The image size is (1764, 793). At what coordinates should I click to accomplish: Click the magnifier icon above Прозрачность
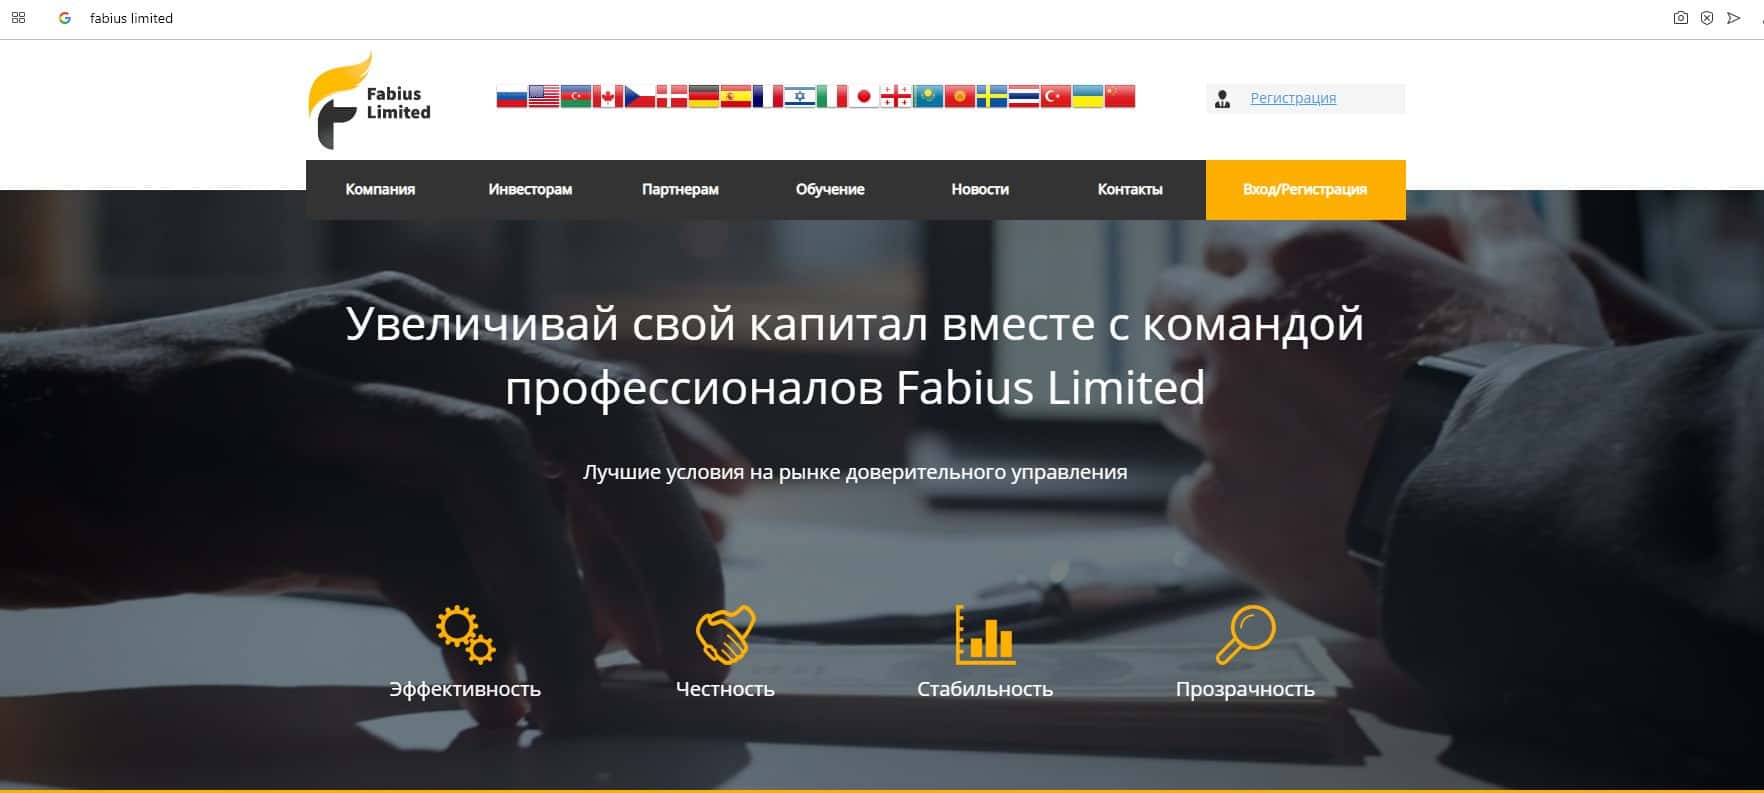tap(1245, 634)
